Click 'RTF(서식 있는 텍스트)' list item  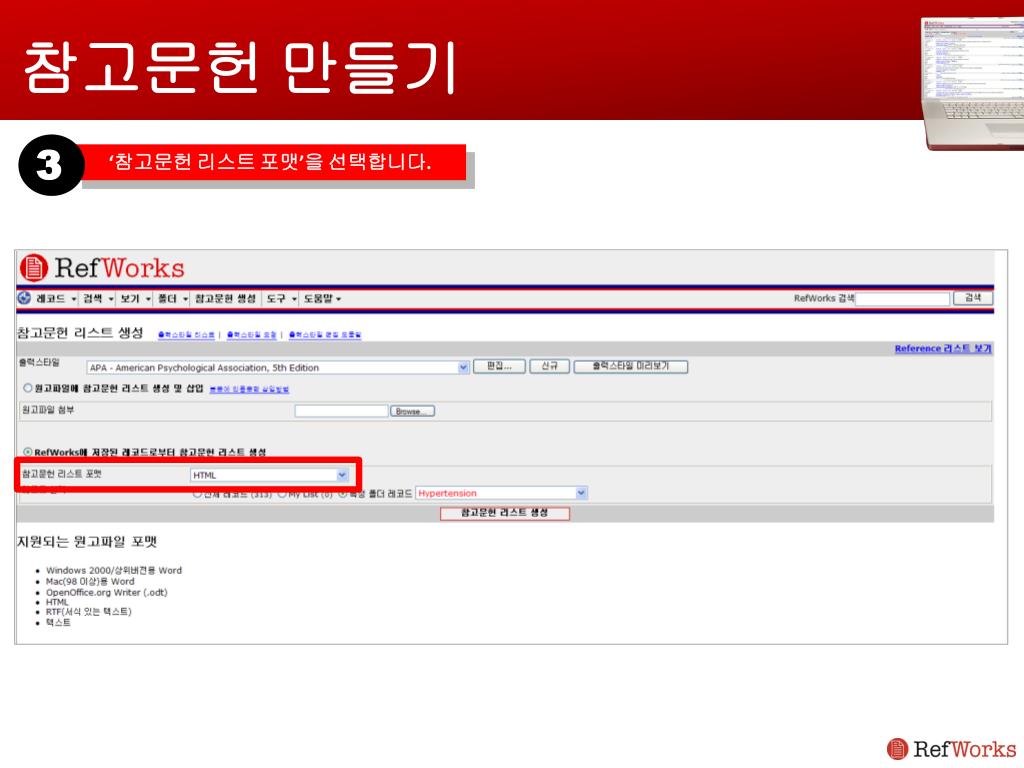click(89, 612)
